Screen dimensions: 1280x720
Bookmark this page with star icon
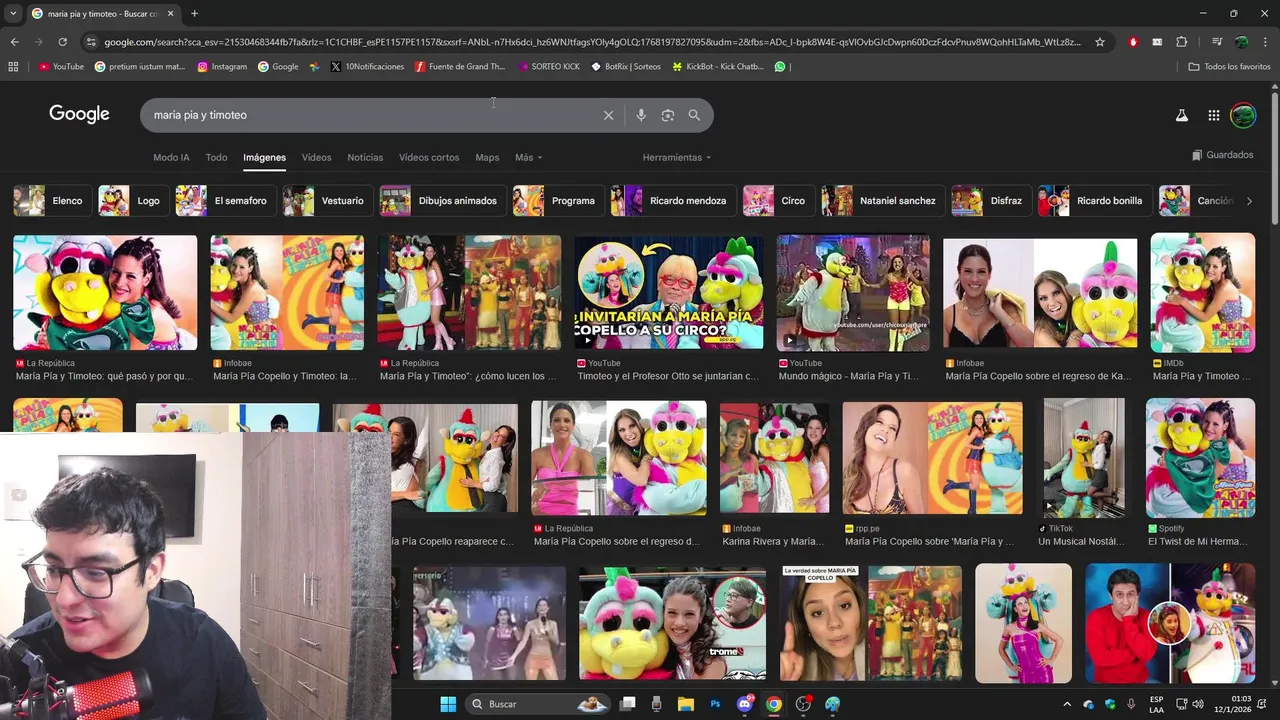1100,42
